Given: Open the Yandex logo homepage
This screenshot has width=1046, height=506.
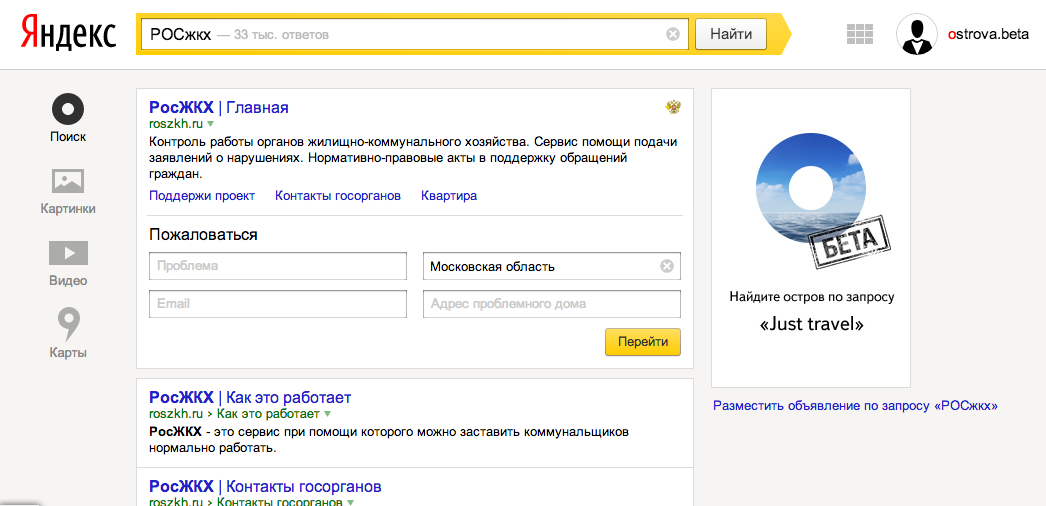Looking at the screenshot, I should 69,34.
